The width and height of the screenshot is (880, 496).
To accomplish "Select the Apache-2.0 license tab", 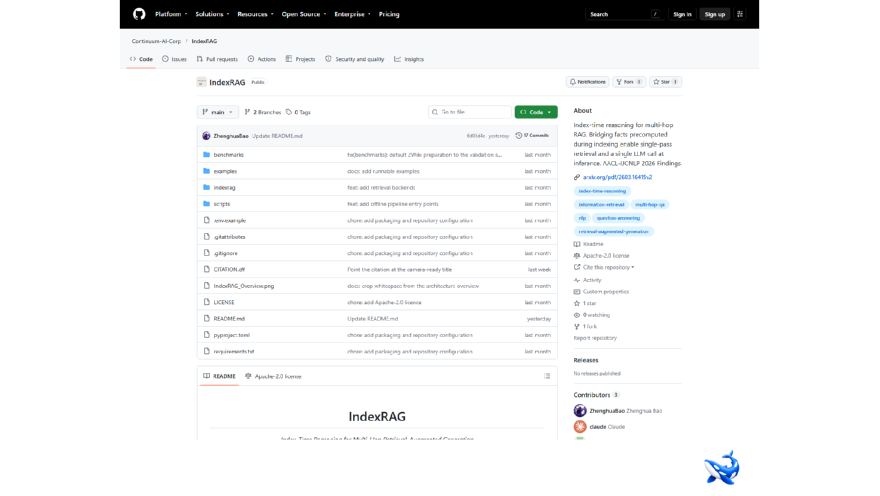I will click(273, 376).
